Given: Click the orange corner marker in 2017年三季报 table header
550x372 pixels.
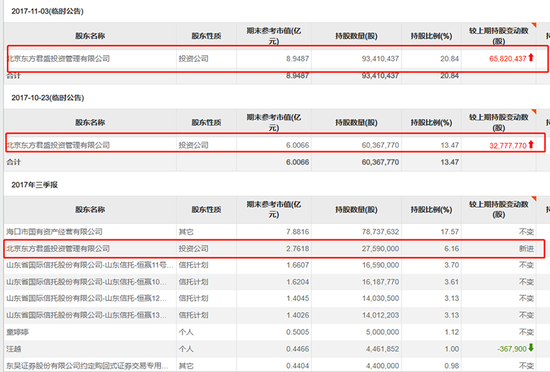Looking at the screenshot, I should (x=534, y=199).
